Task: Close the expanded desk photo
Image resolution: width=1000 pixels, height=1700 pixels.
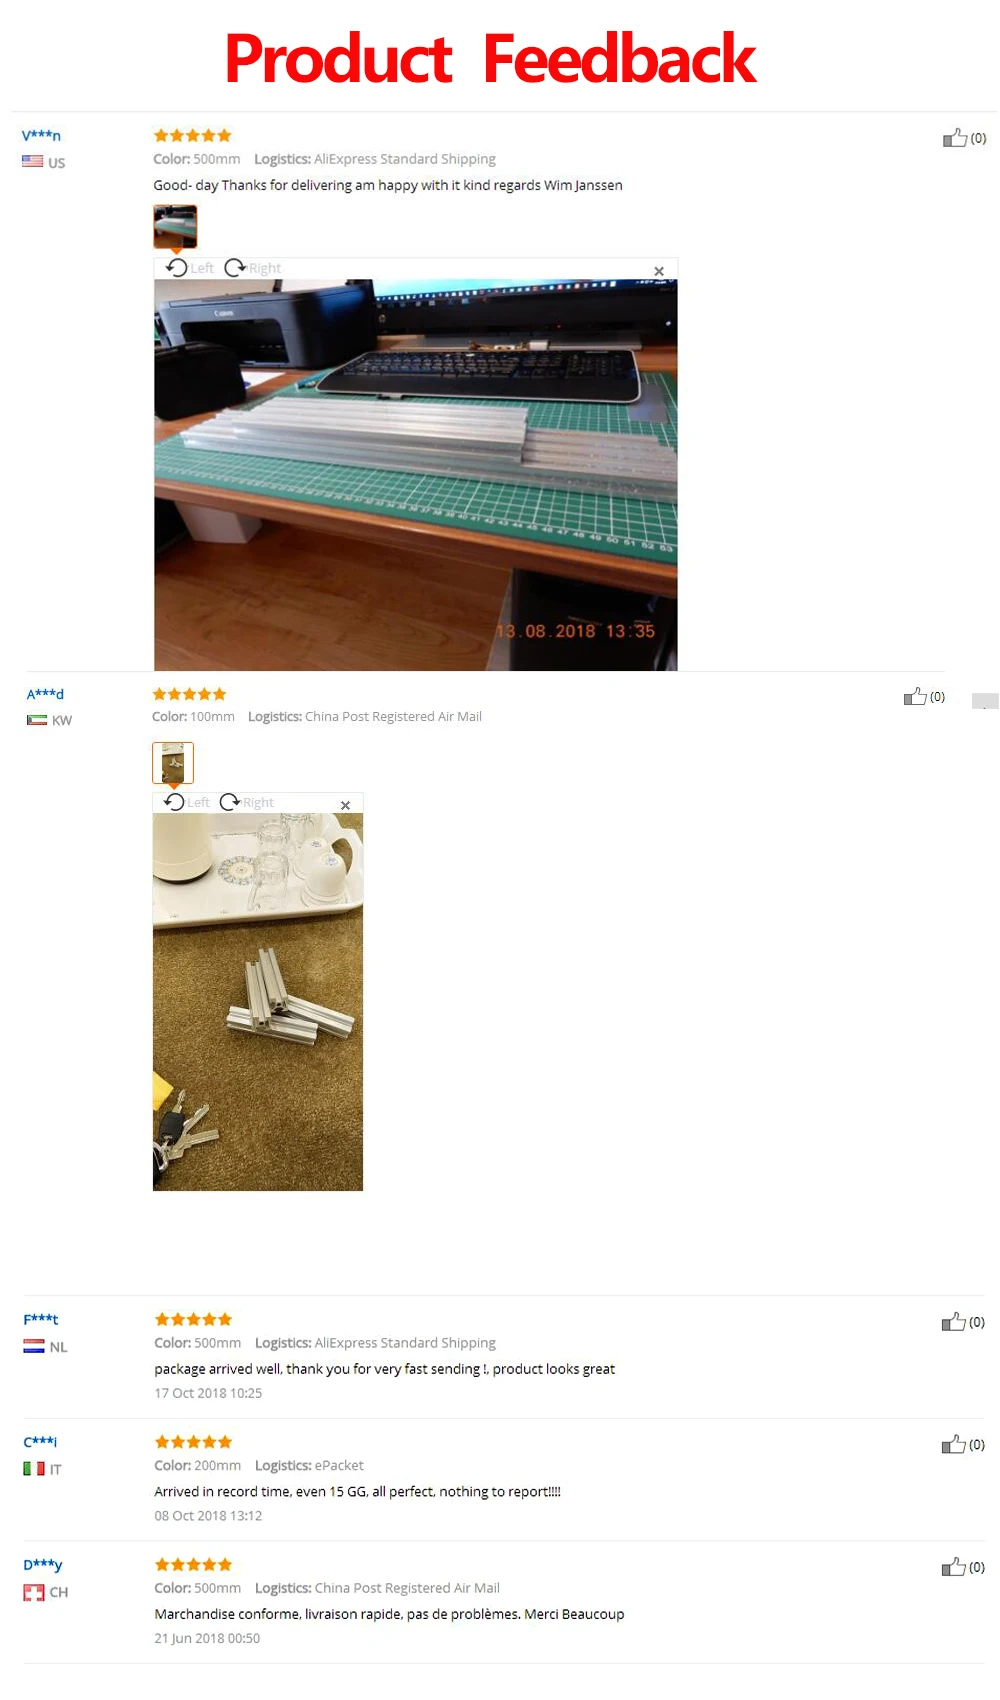Action: [659, 271]
